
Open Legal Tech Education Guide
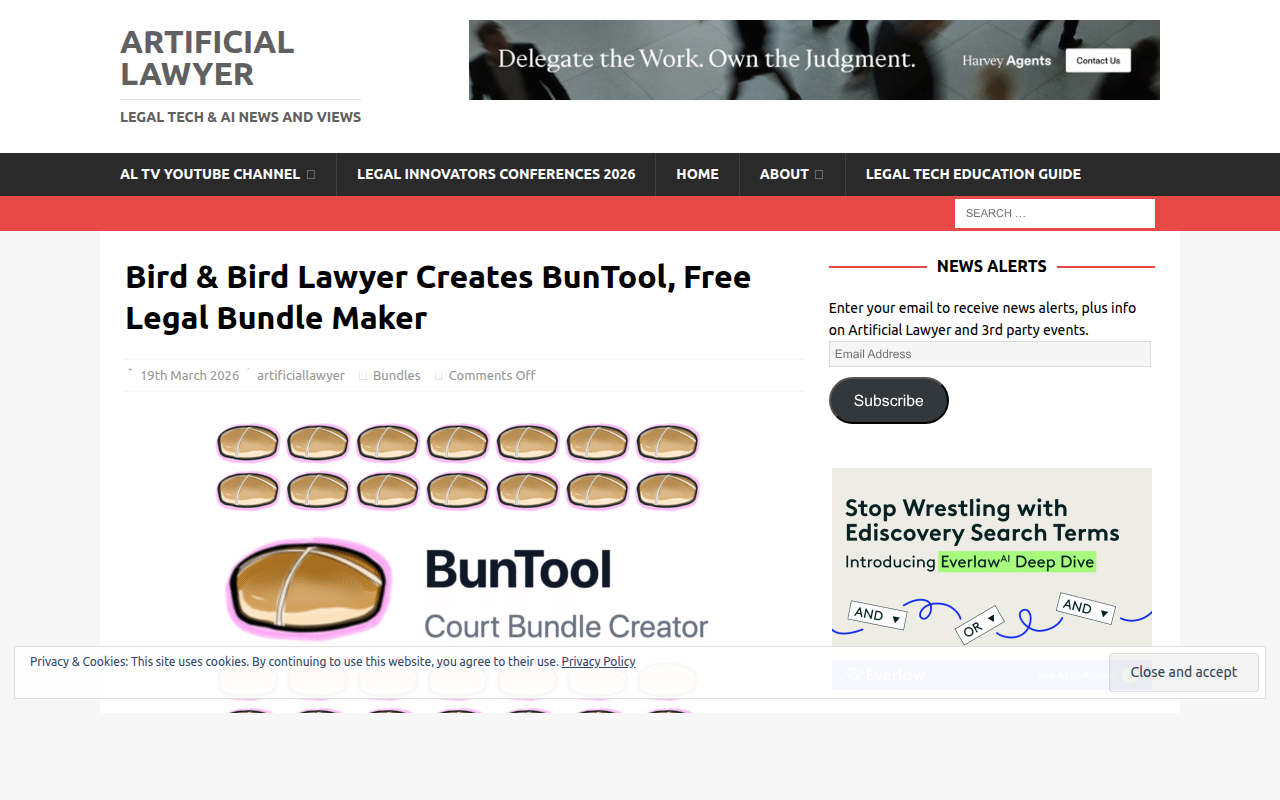pyautogui.click(x=973, y=174)
